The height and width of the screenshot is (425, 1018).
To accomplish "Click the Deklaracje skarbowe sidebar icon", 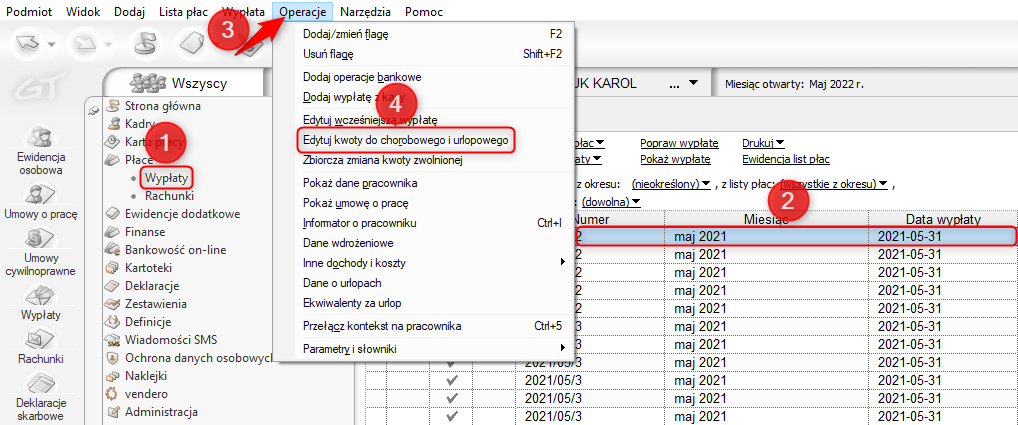I will [40, 386].
